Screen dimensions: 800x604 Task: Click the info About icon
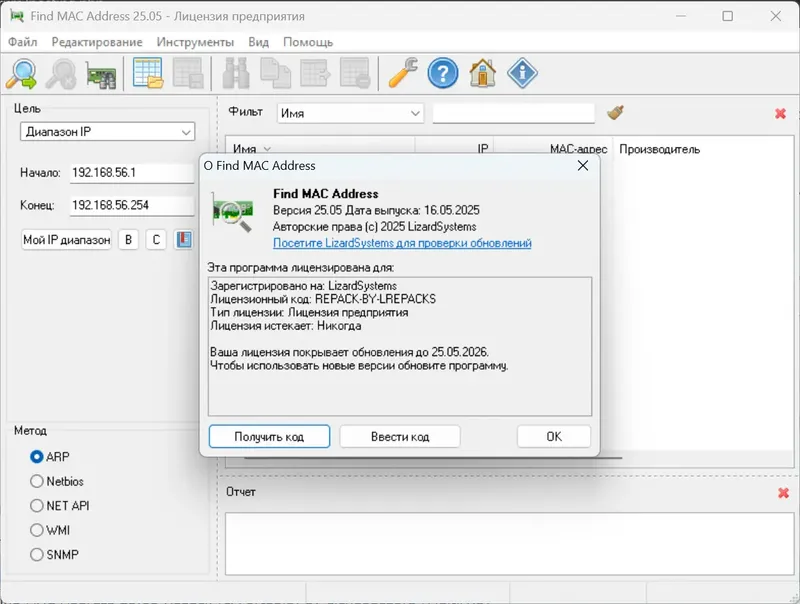pos(521,74)
